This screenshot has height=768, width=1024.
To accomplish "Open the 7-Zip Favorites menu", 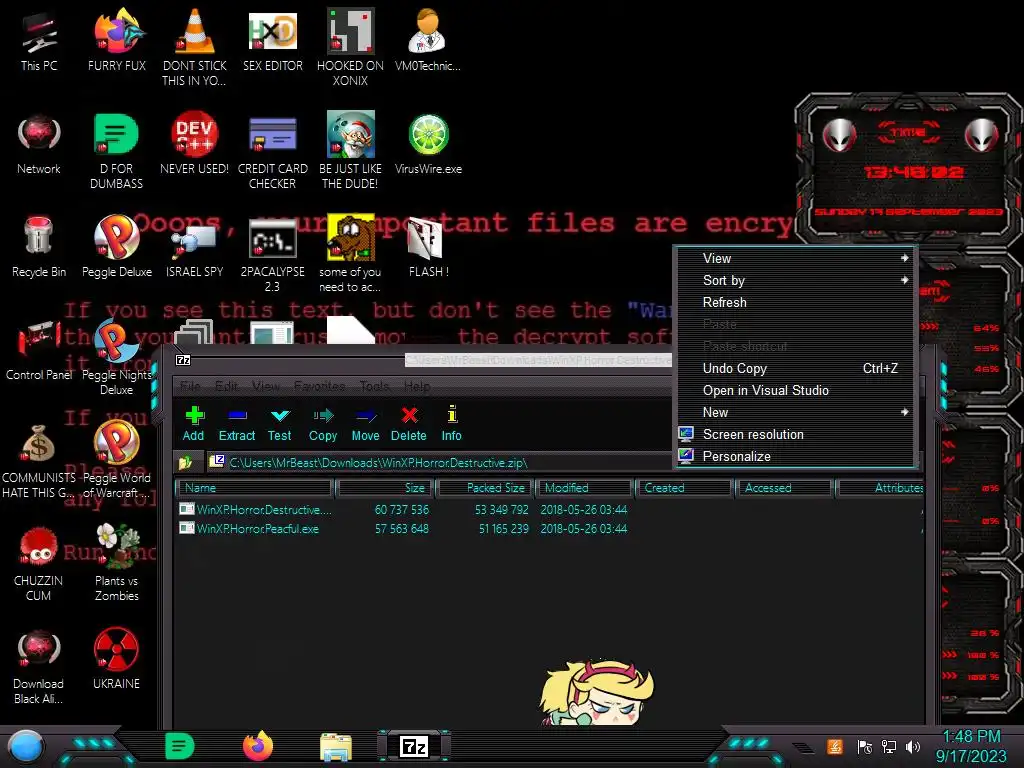I will click(319, 386).
